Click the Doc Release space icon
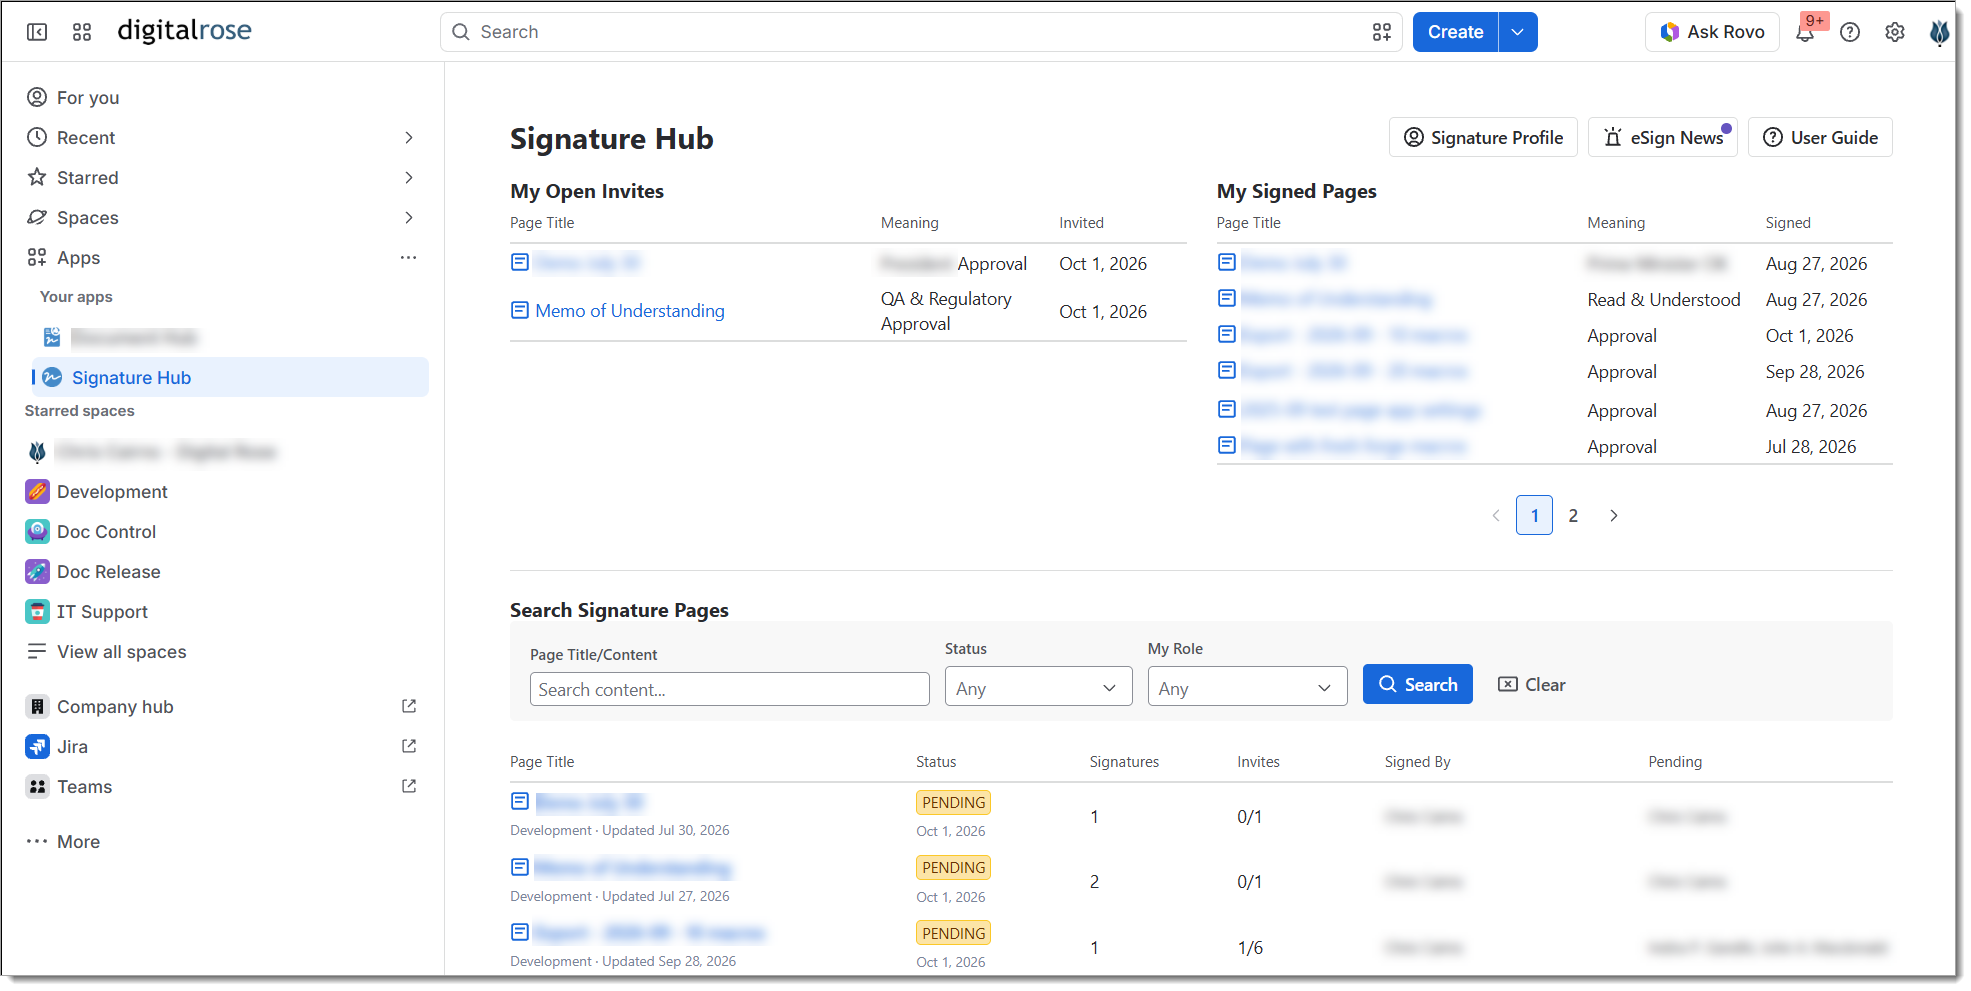 click(37, 571)
